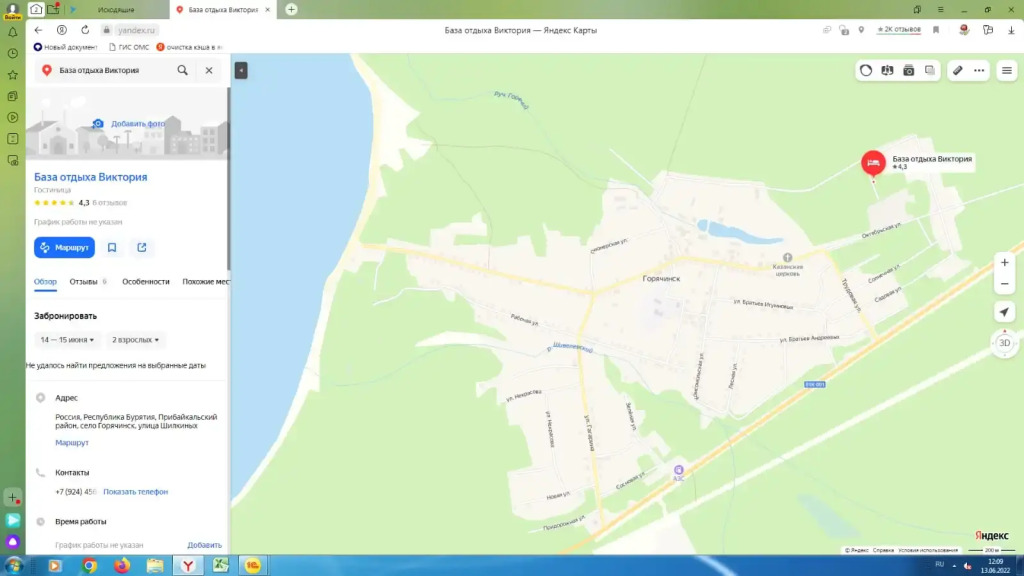The height and width of the screenshot is (576, 1024).
Task: Zoom out the map with minus
Action: click(x=1005, y=285)
